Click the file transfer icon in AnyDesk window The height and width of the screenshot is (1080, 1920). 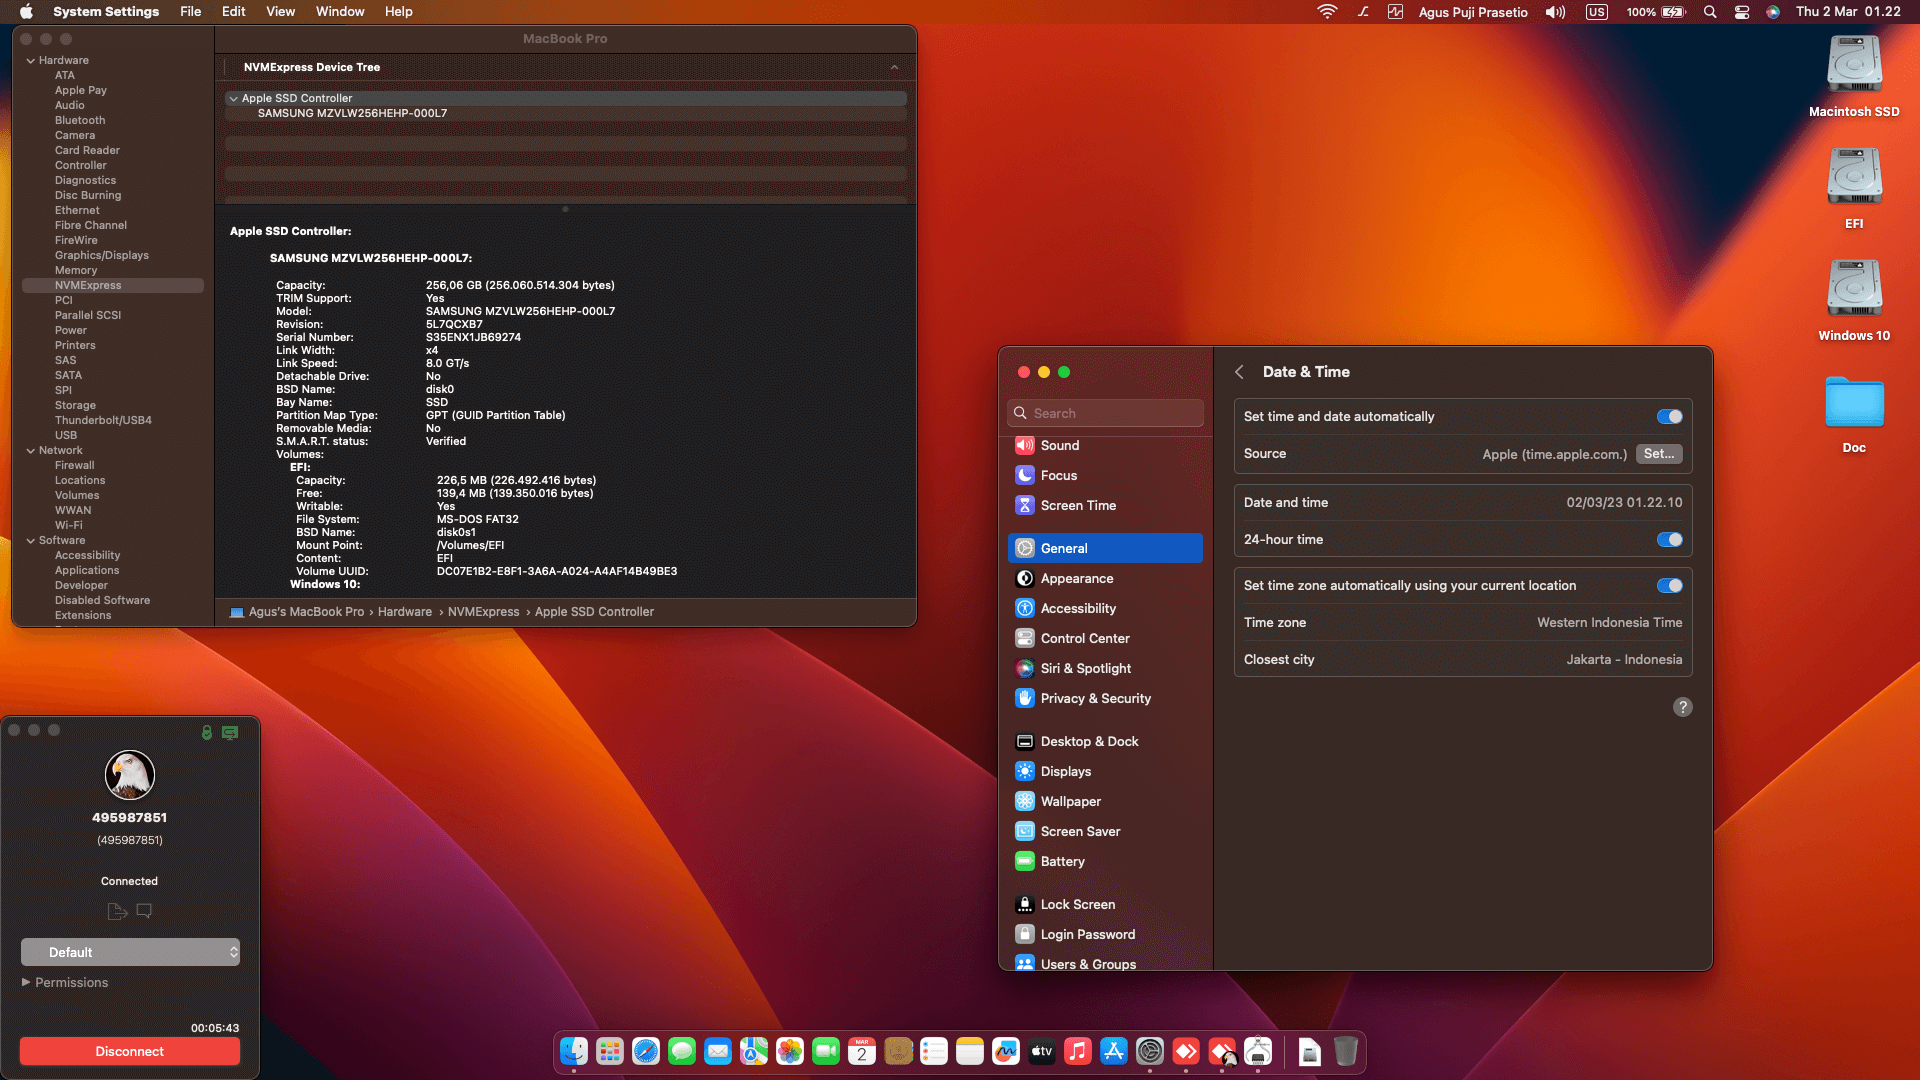(x=116, y=911)
